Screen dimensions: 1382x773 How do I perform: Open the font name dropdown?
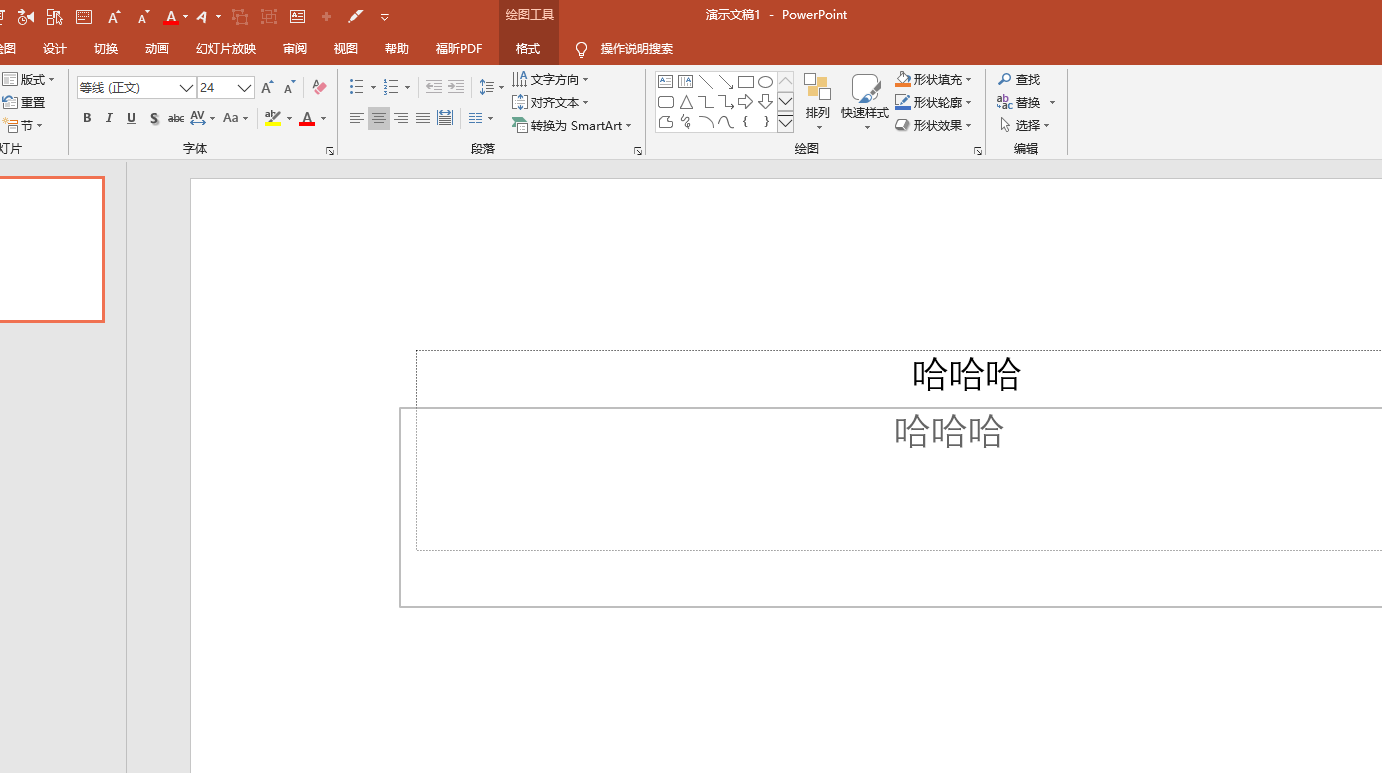[186, 88]
